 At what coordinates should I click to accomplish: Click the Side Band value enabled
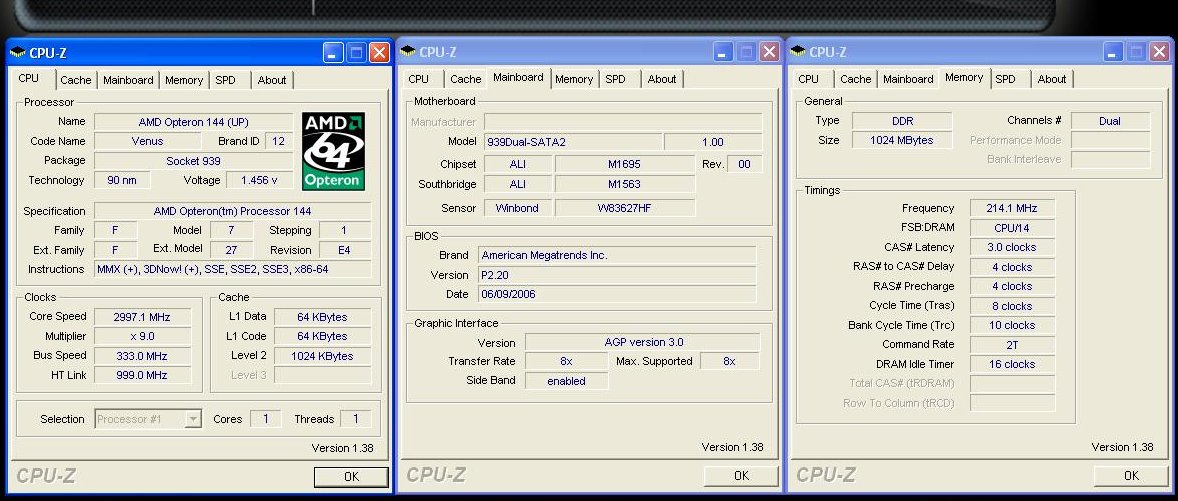566,381
